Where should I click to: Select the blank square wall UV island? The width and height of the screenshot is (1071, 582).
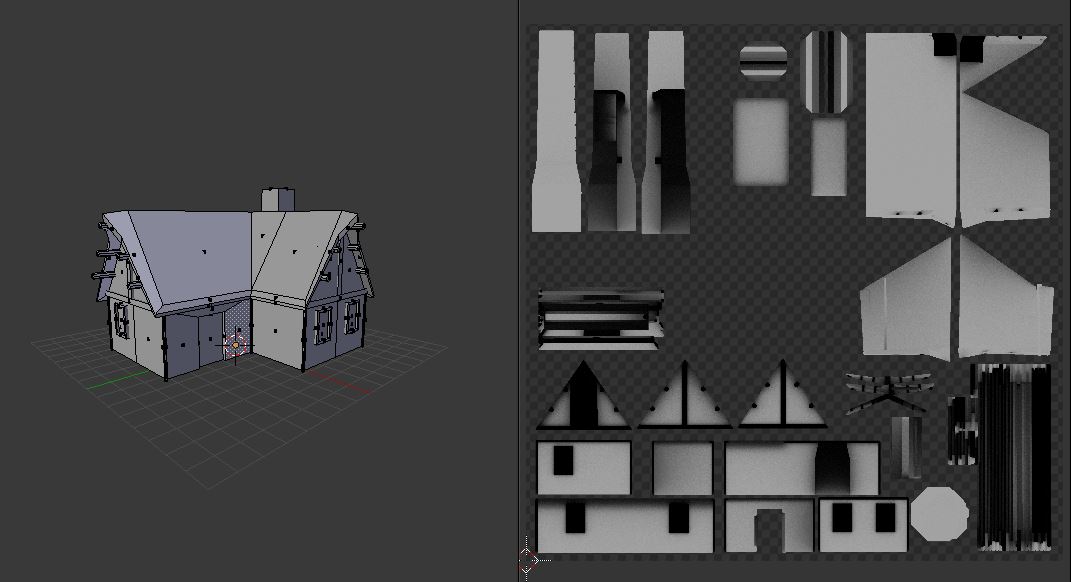click(682, 468)
